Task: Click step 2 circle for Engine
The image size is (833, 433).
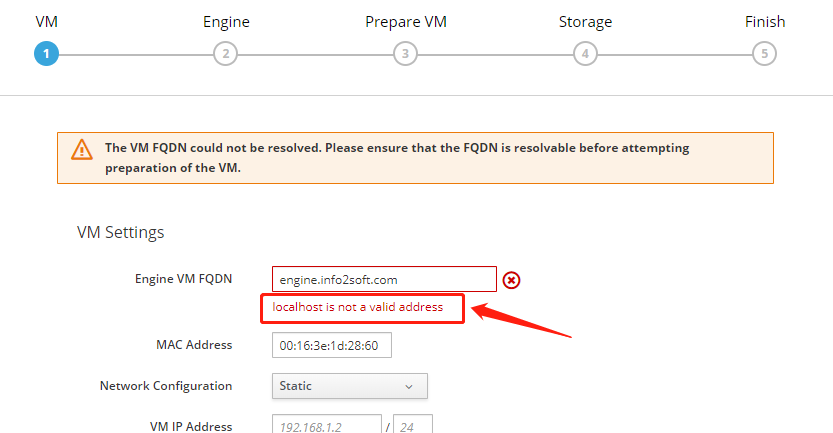Action: [x=226, y=54]
